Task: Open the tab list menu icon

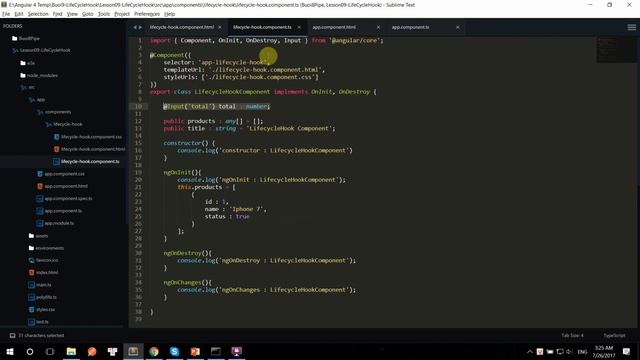Action: (631, 27)
